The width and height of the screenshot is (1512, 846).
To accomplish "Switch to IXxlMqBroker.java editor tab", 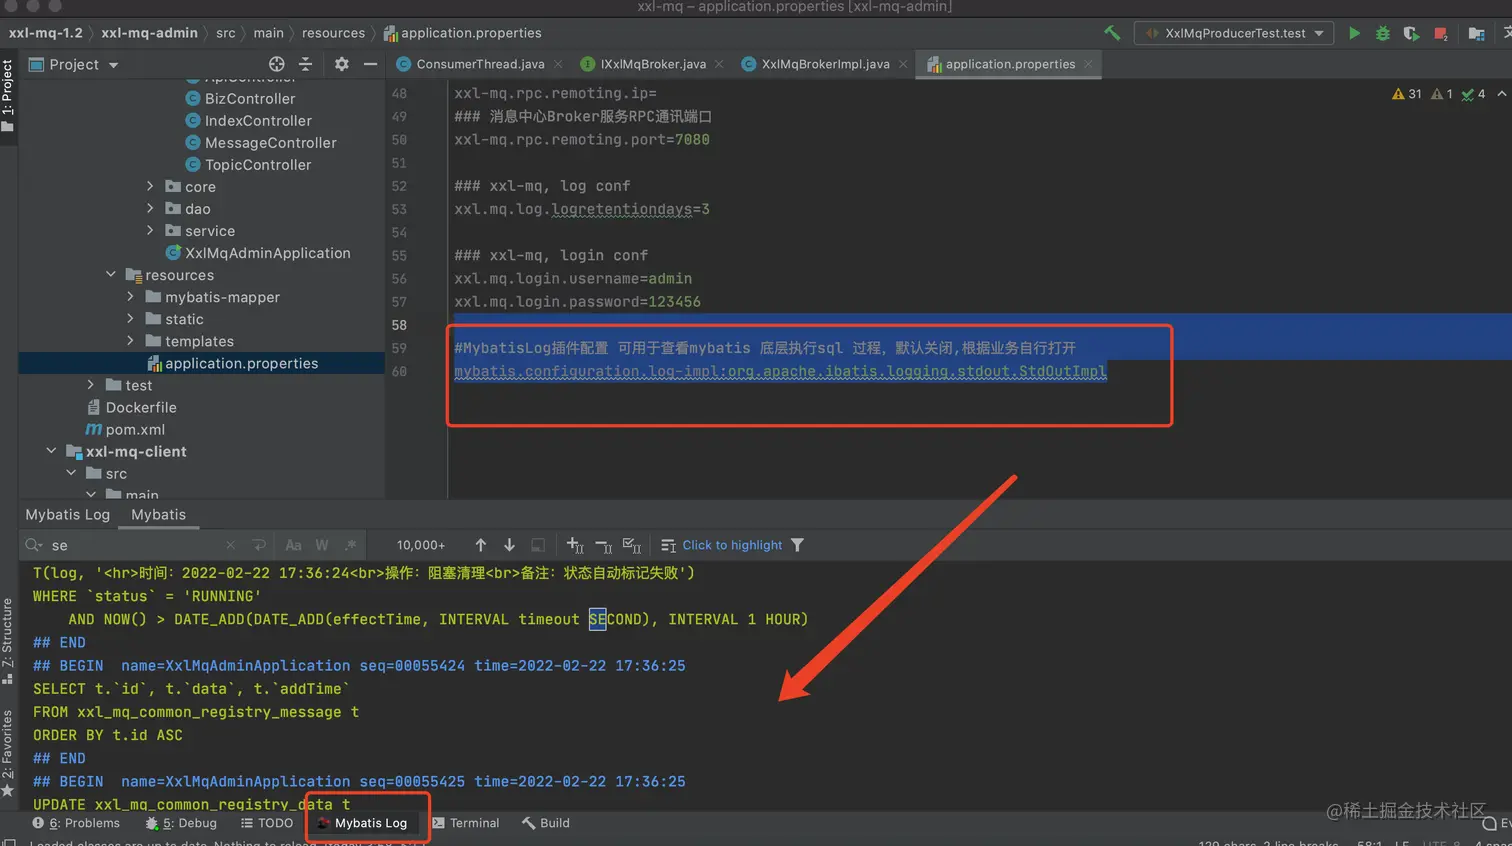I will pos(652,64).
